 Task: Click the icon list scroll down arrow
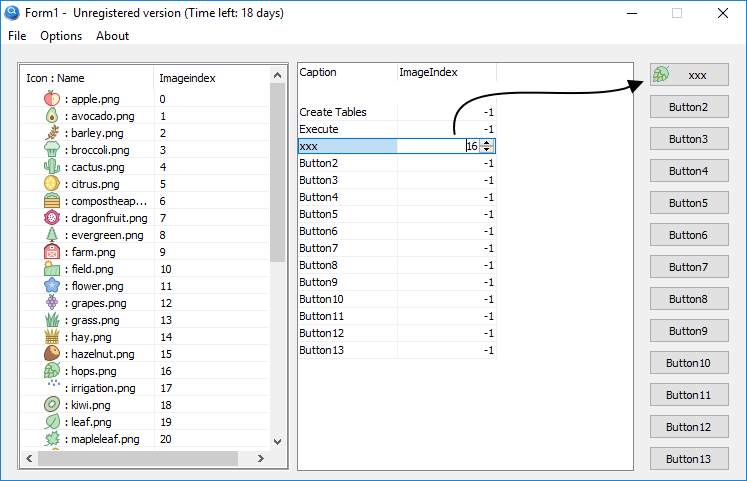click(x=277, y=441)
